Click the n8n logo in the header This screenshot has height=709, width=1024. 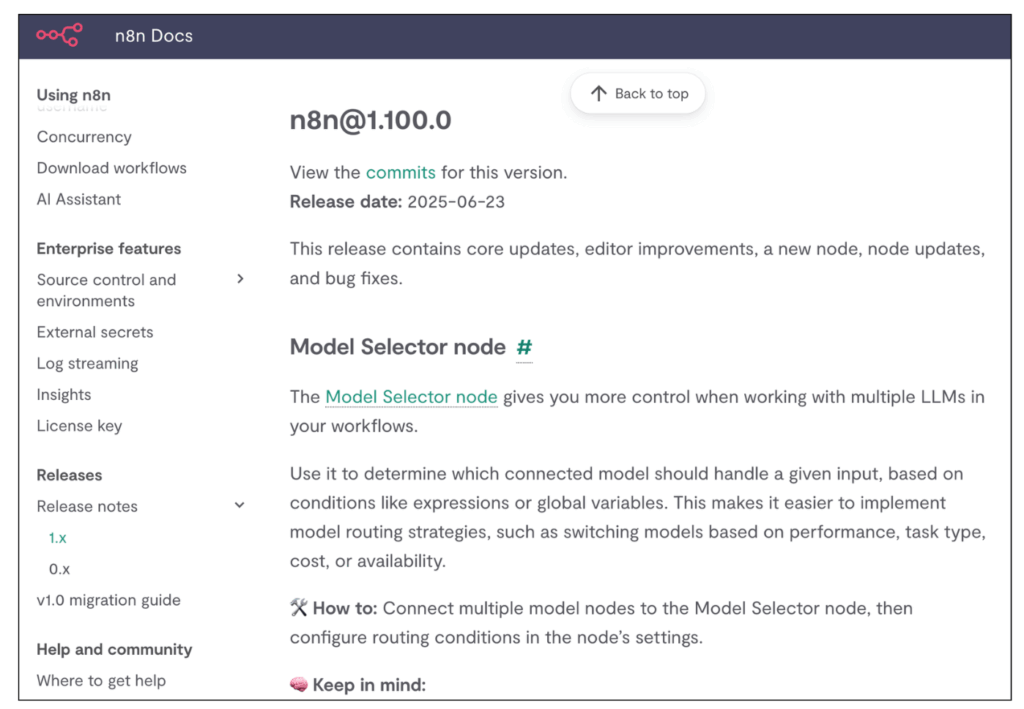tap(58, 35)
